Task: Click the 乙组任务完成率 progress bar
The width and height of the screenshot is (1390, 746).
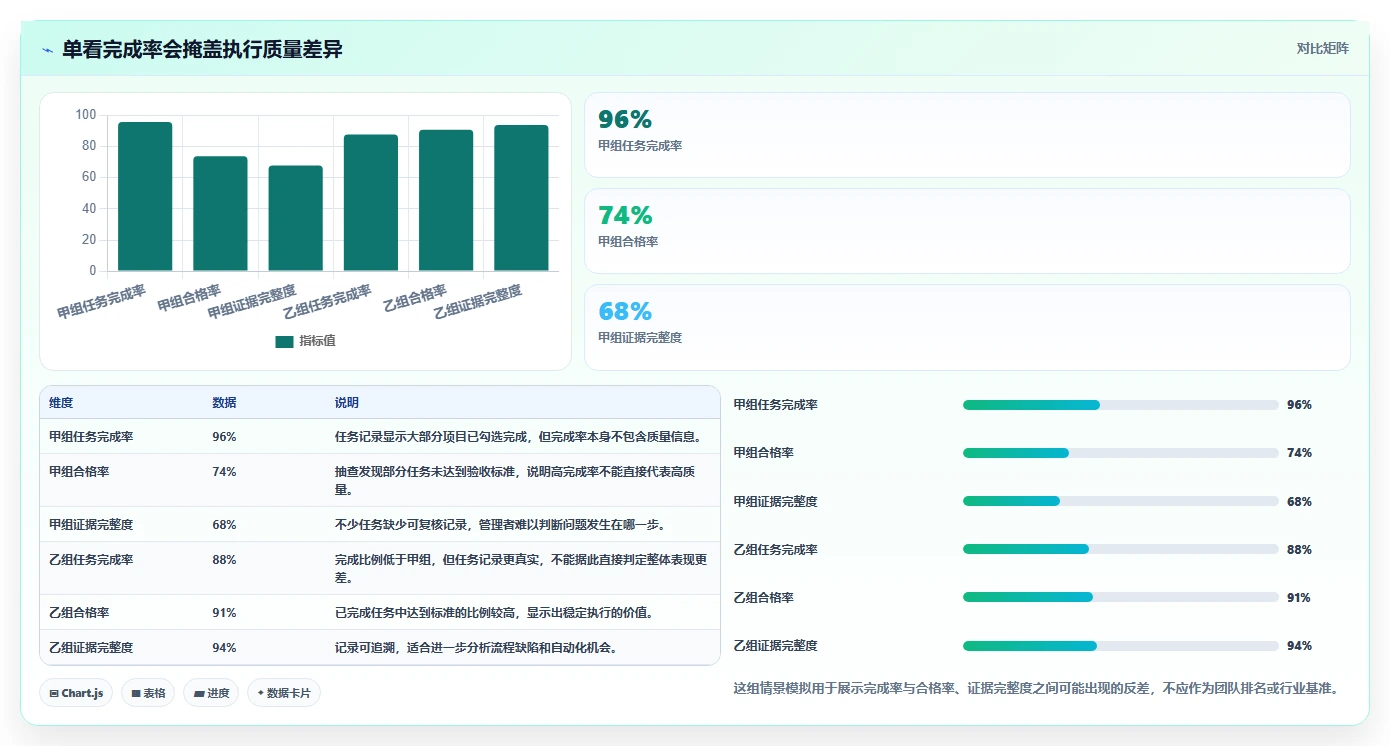Action: (1120, 549)
